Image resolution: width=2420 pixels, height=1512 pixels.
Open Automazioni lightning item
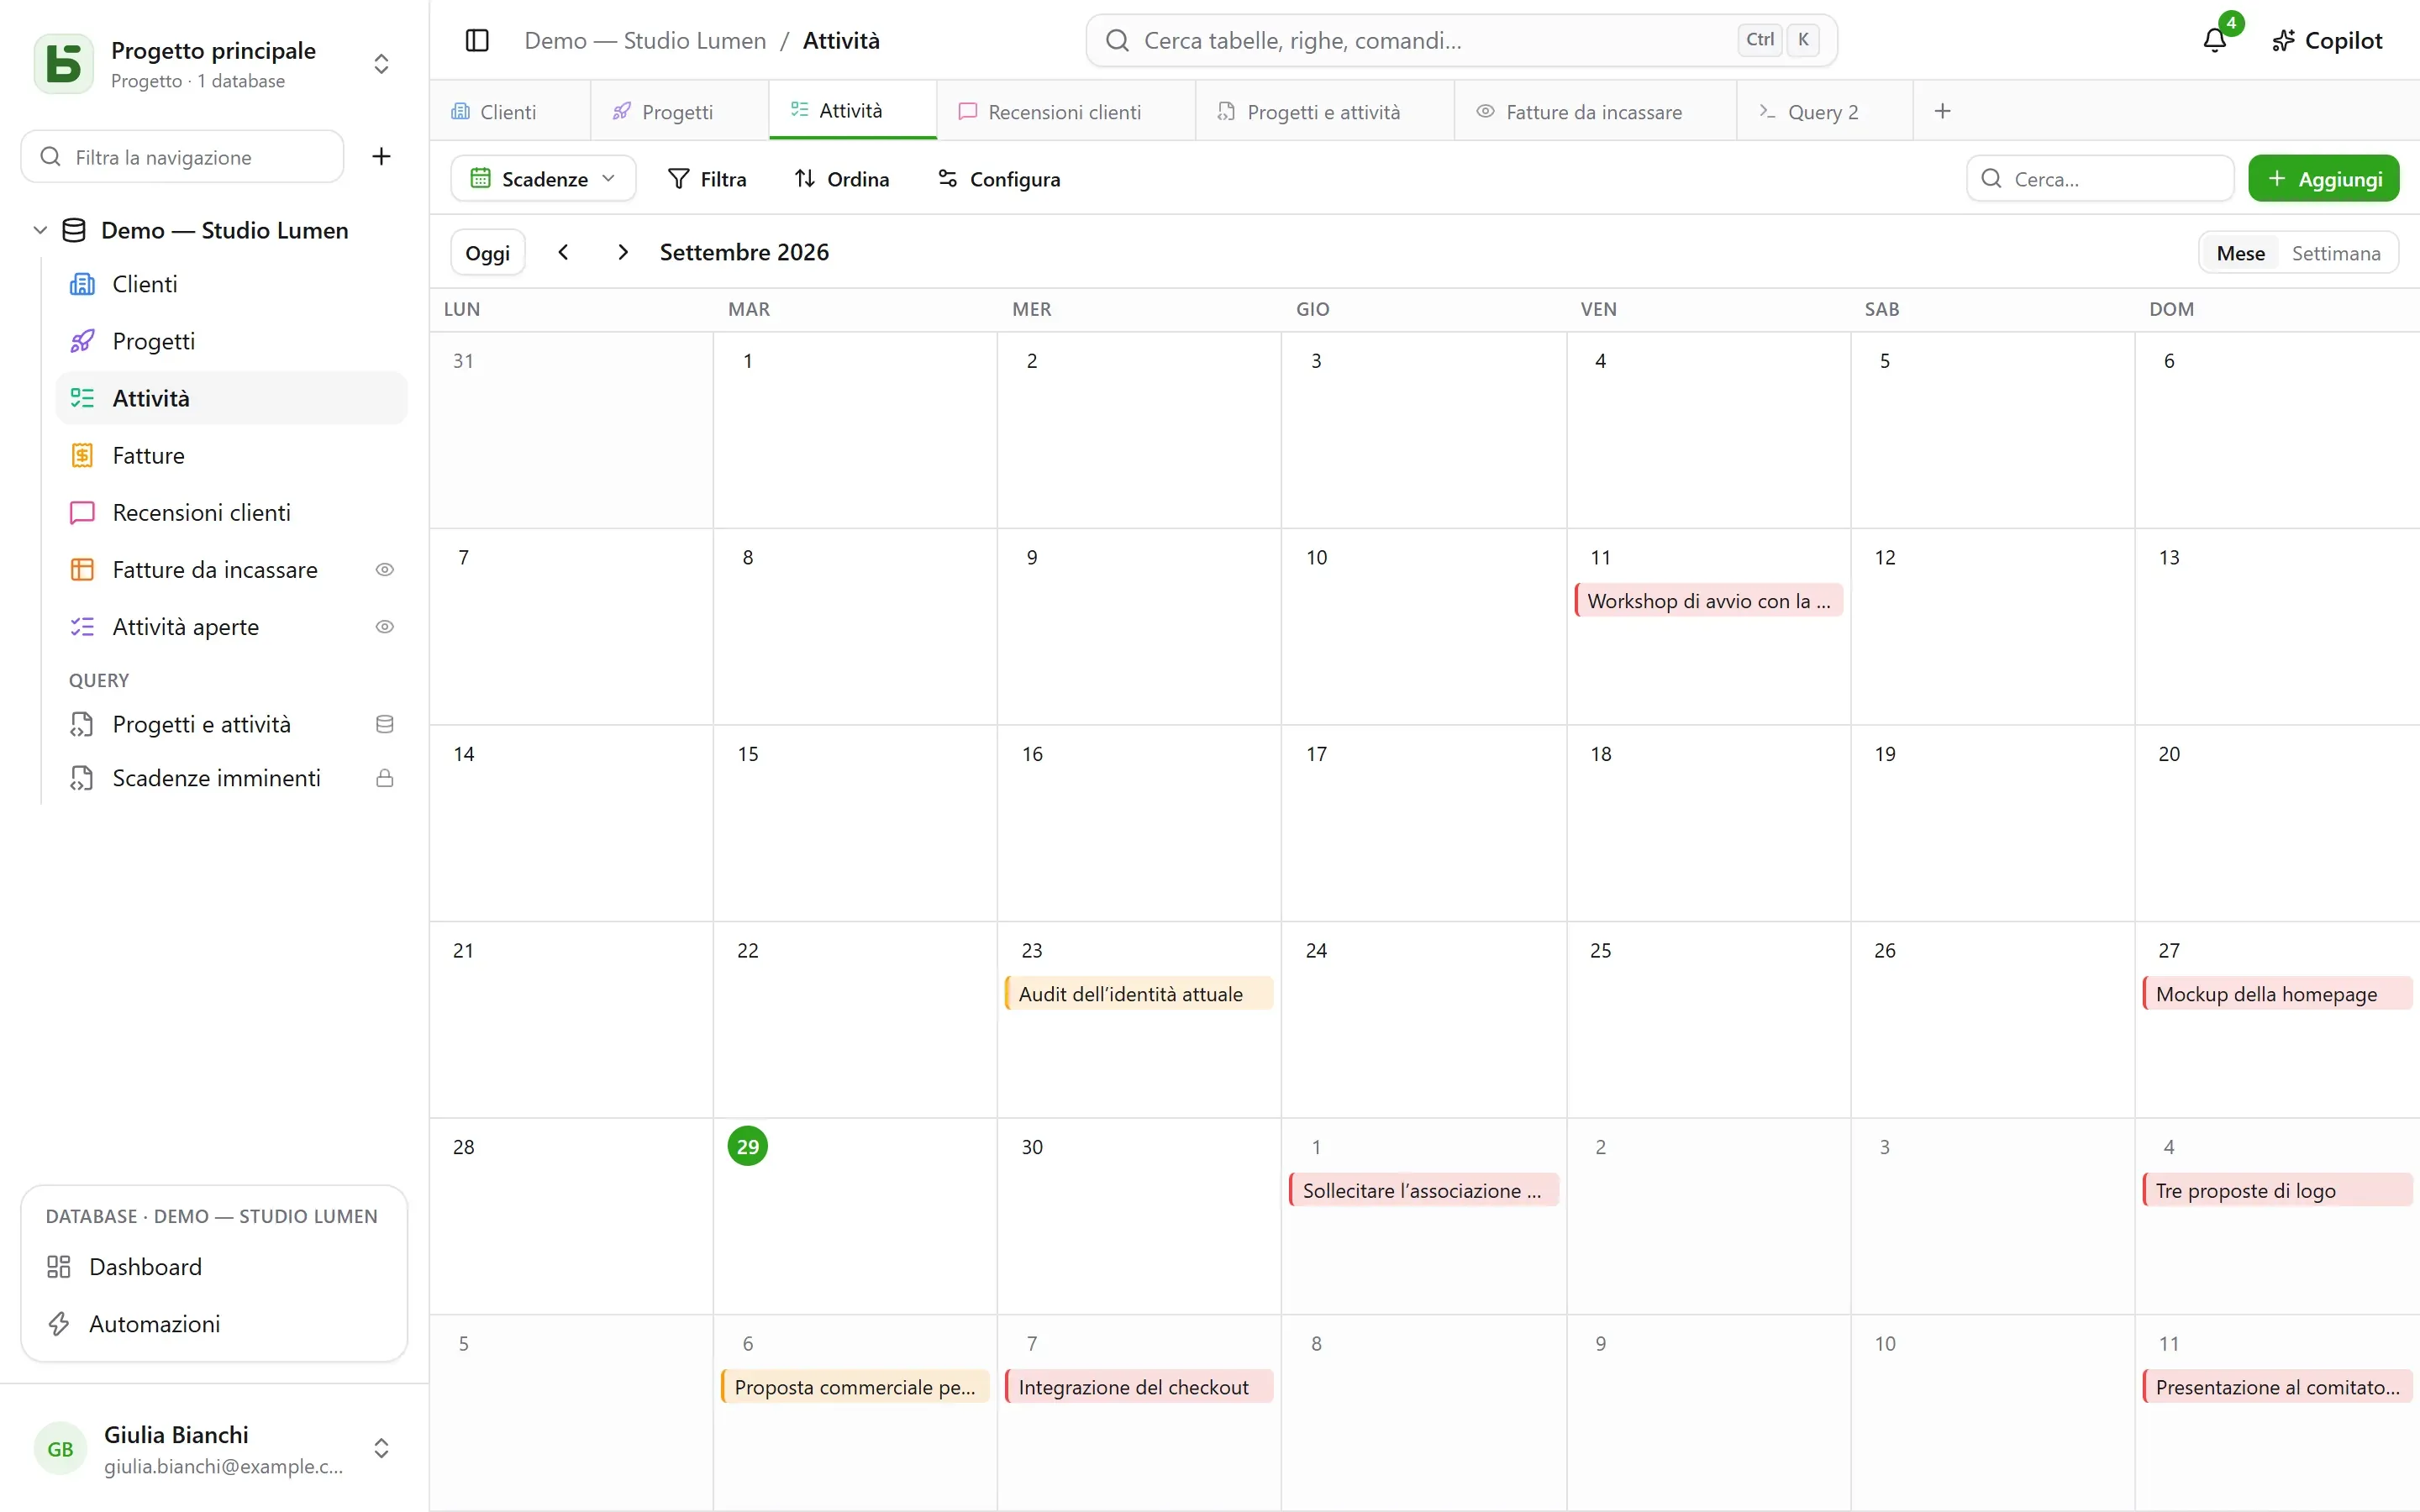[214, 1324]
